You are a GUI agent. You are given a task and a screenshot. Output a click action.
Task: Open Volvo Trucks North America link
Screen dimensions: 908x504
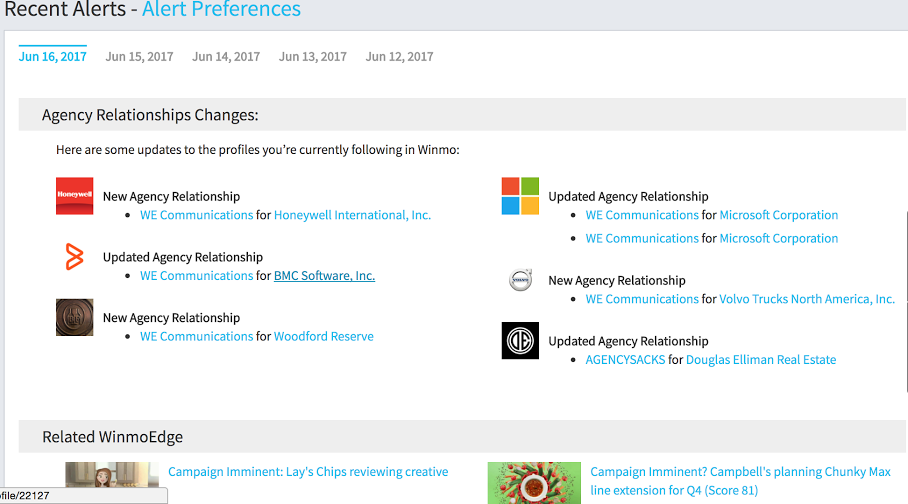pyautogui.click(x=807, y=299)
